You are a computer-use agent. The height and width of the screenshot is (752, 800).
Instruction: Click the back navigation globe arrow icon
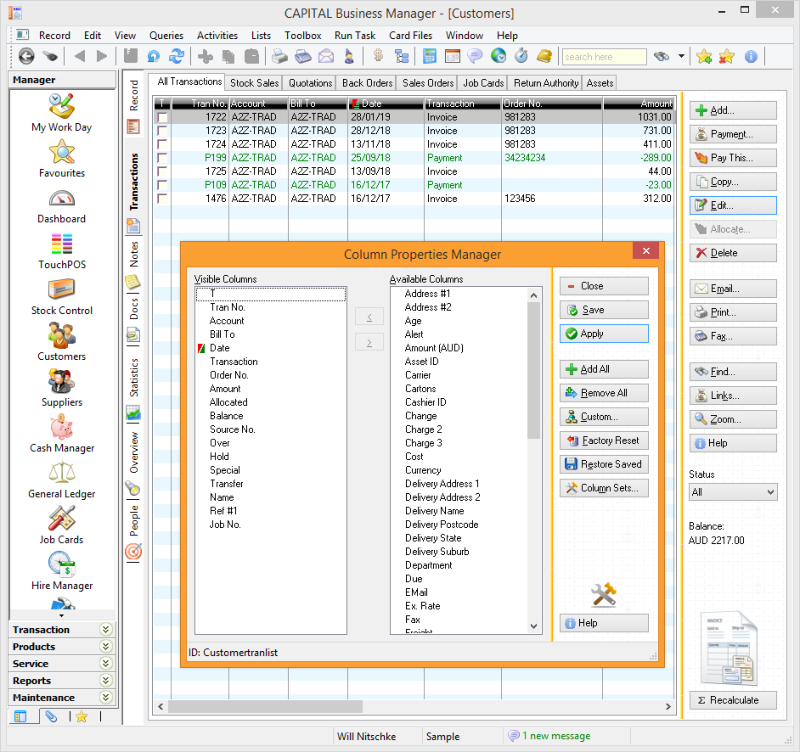(x=26, y=56)
